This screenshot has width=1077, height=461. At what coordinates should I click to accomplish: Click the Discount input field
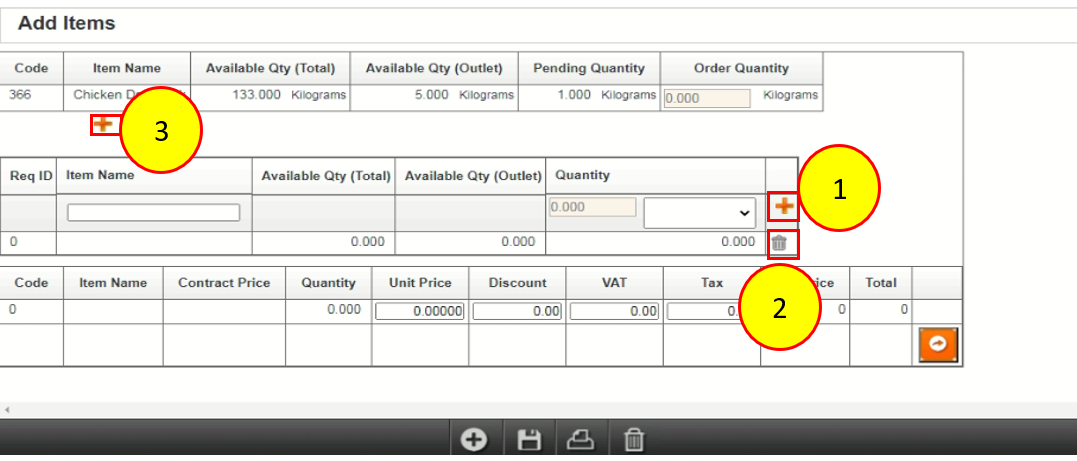517,311
